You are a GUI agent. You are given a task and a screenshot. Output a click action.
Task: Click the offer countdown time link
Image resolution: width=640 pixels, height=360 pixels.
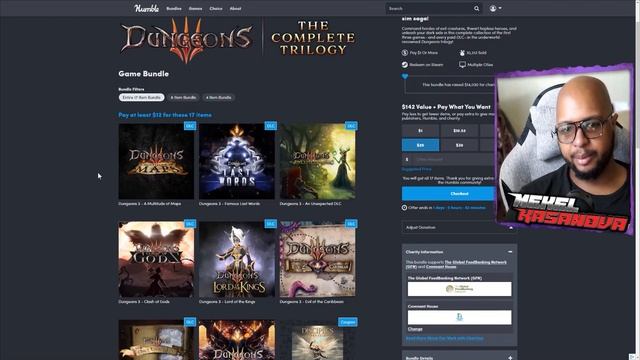[x=459, y=208]
